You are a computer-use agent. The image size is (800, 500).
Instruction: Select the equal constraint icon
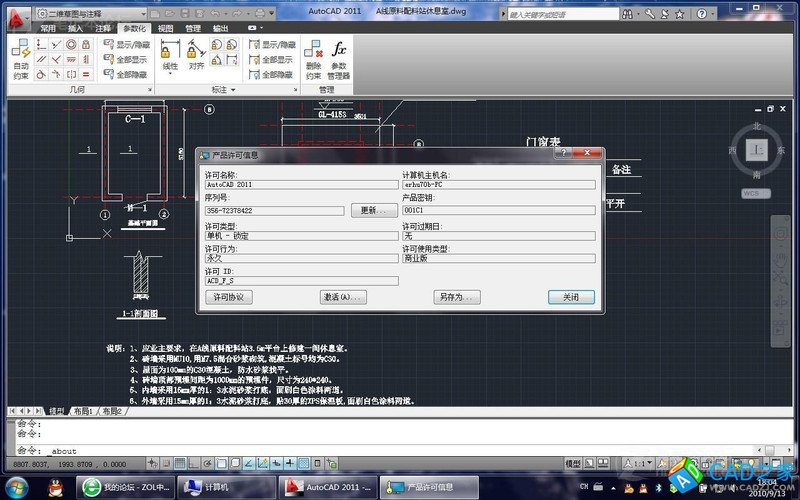86,74
